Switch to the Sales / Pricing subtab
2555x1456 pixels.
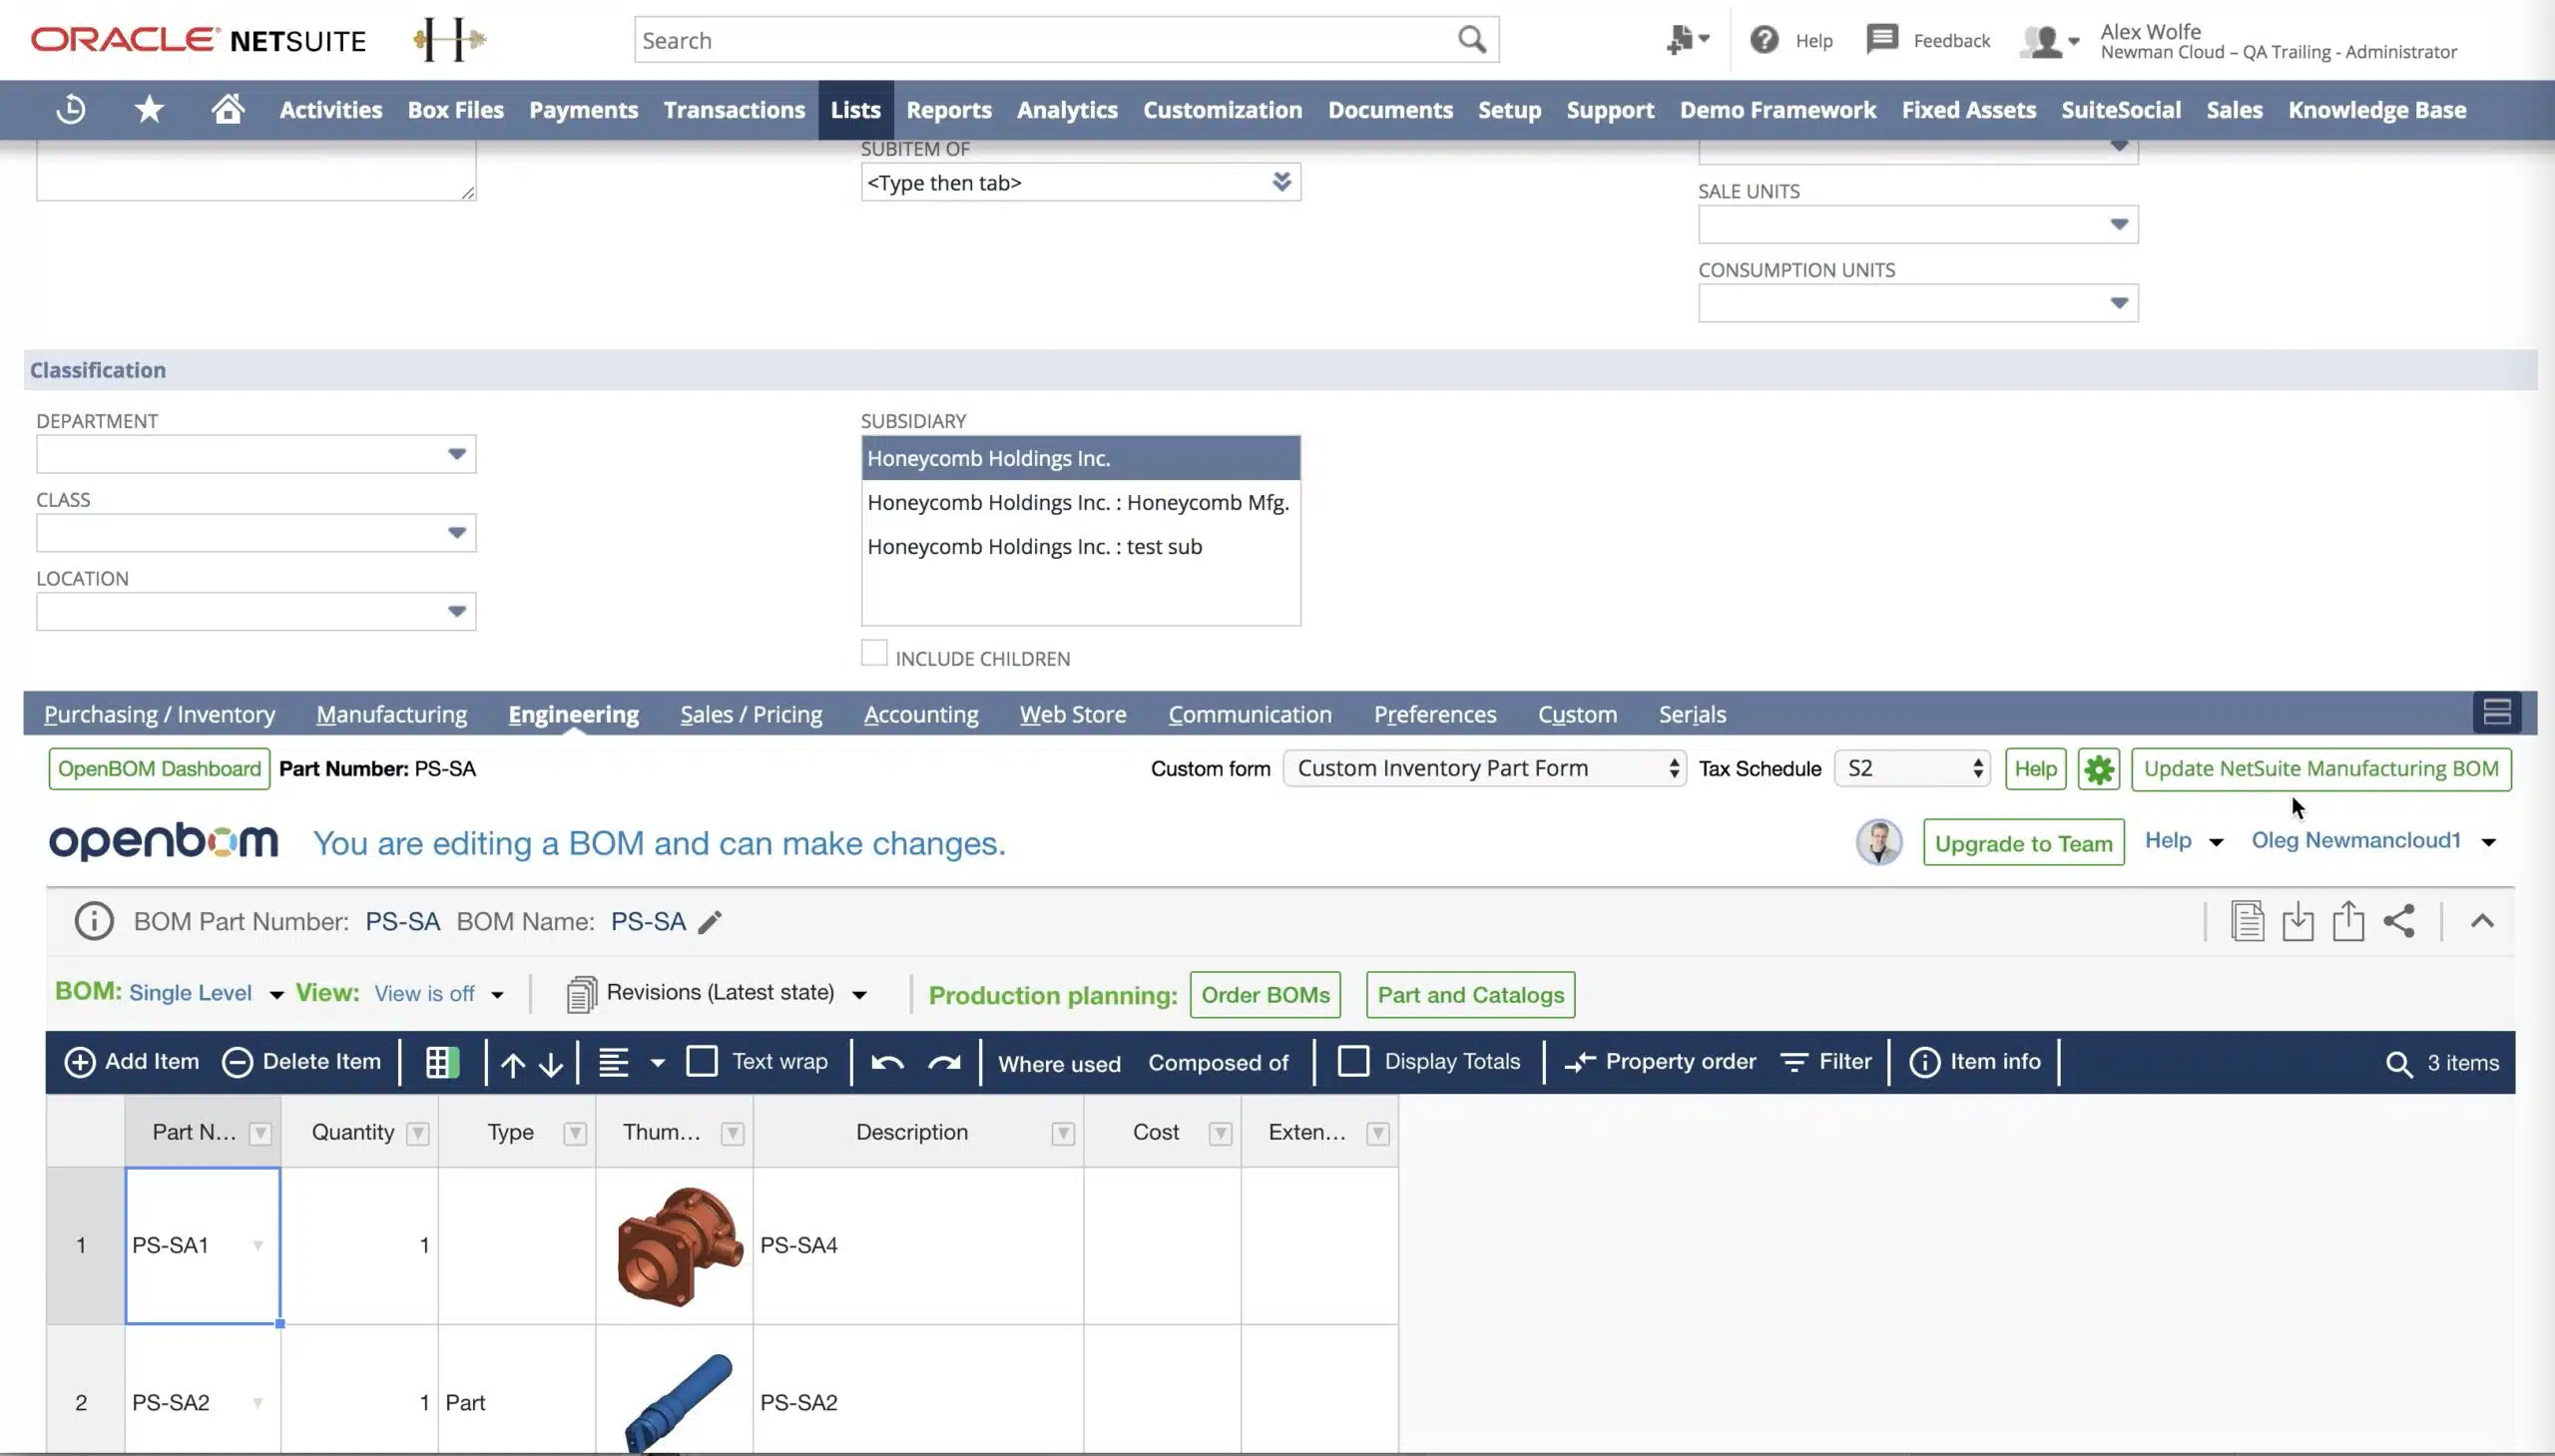(751, 714)
